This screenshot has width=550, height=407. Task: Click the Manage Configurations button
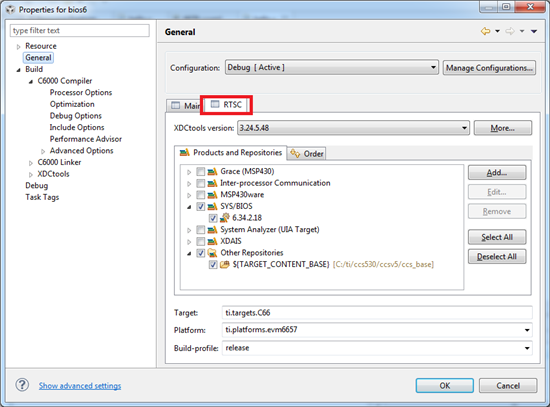489,68
